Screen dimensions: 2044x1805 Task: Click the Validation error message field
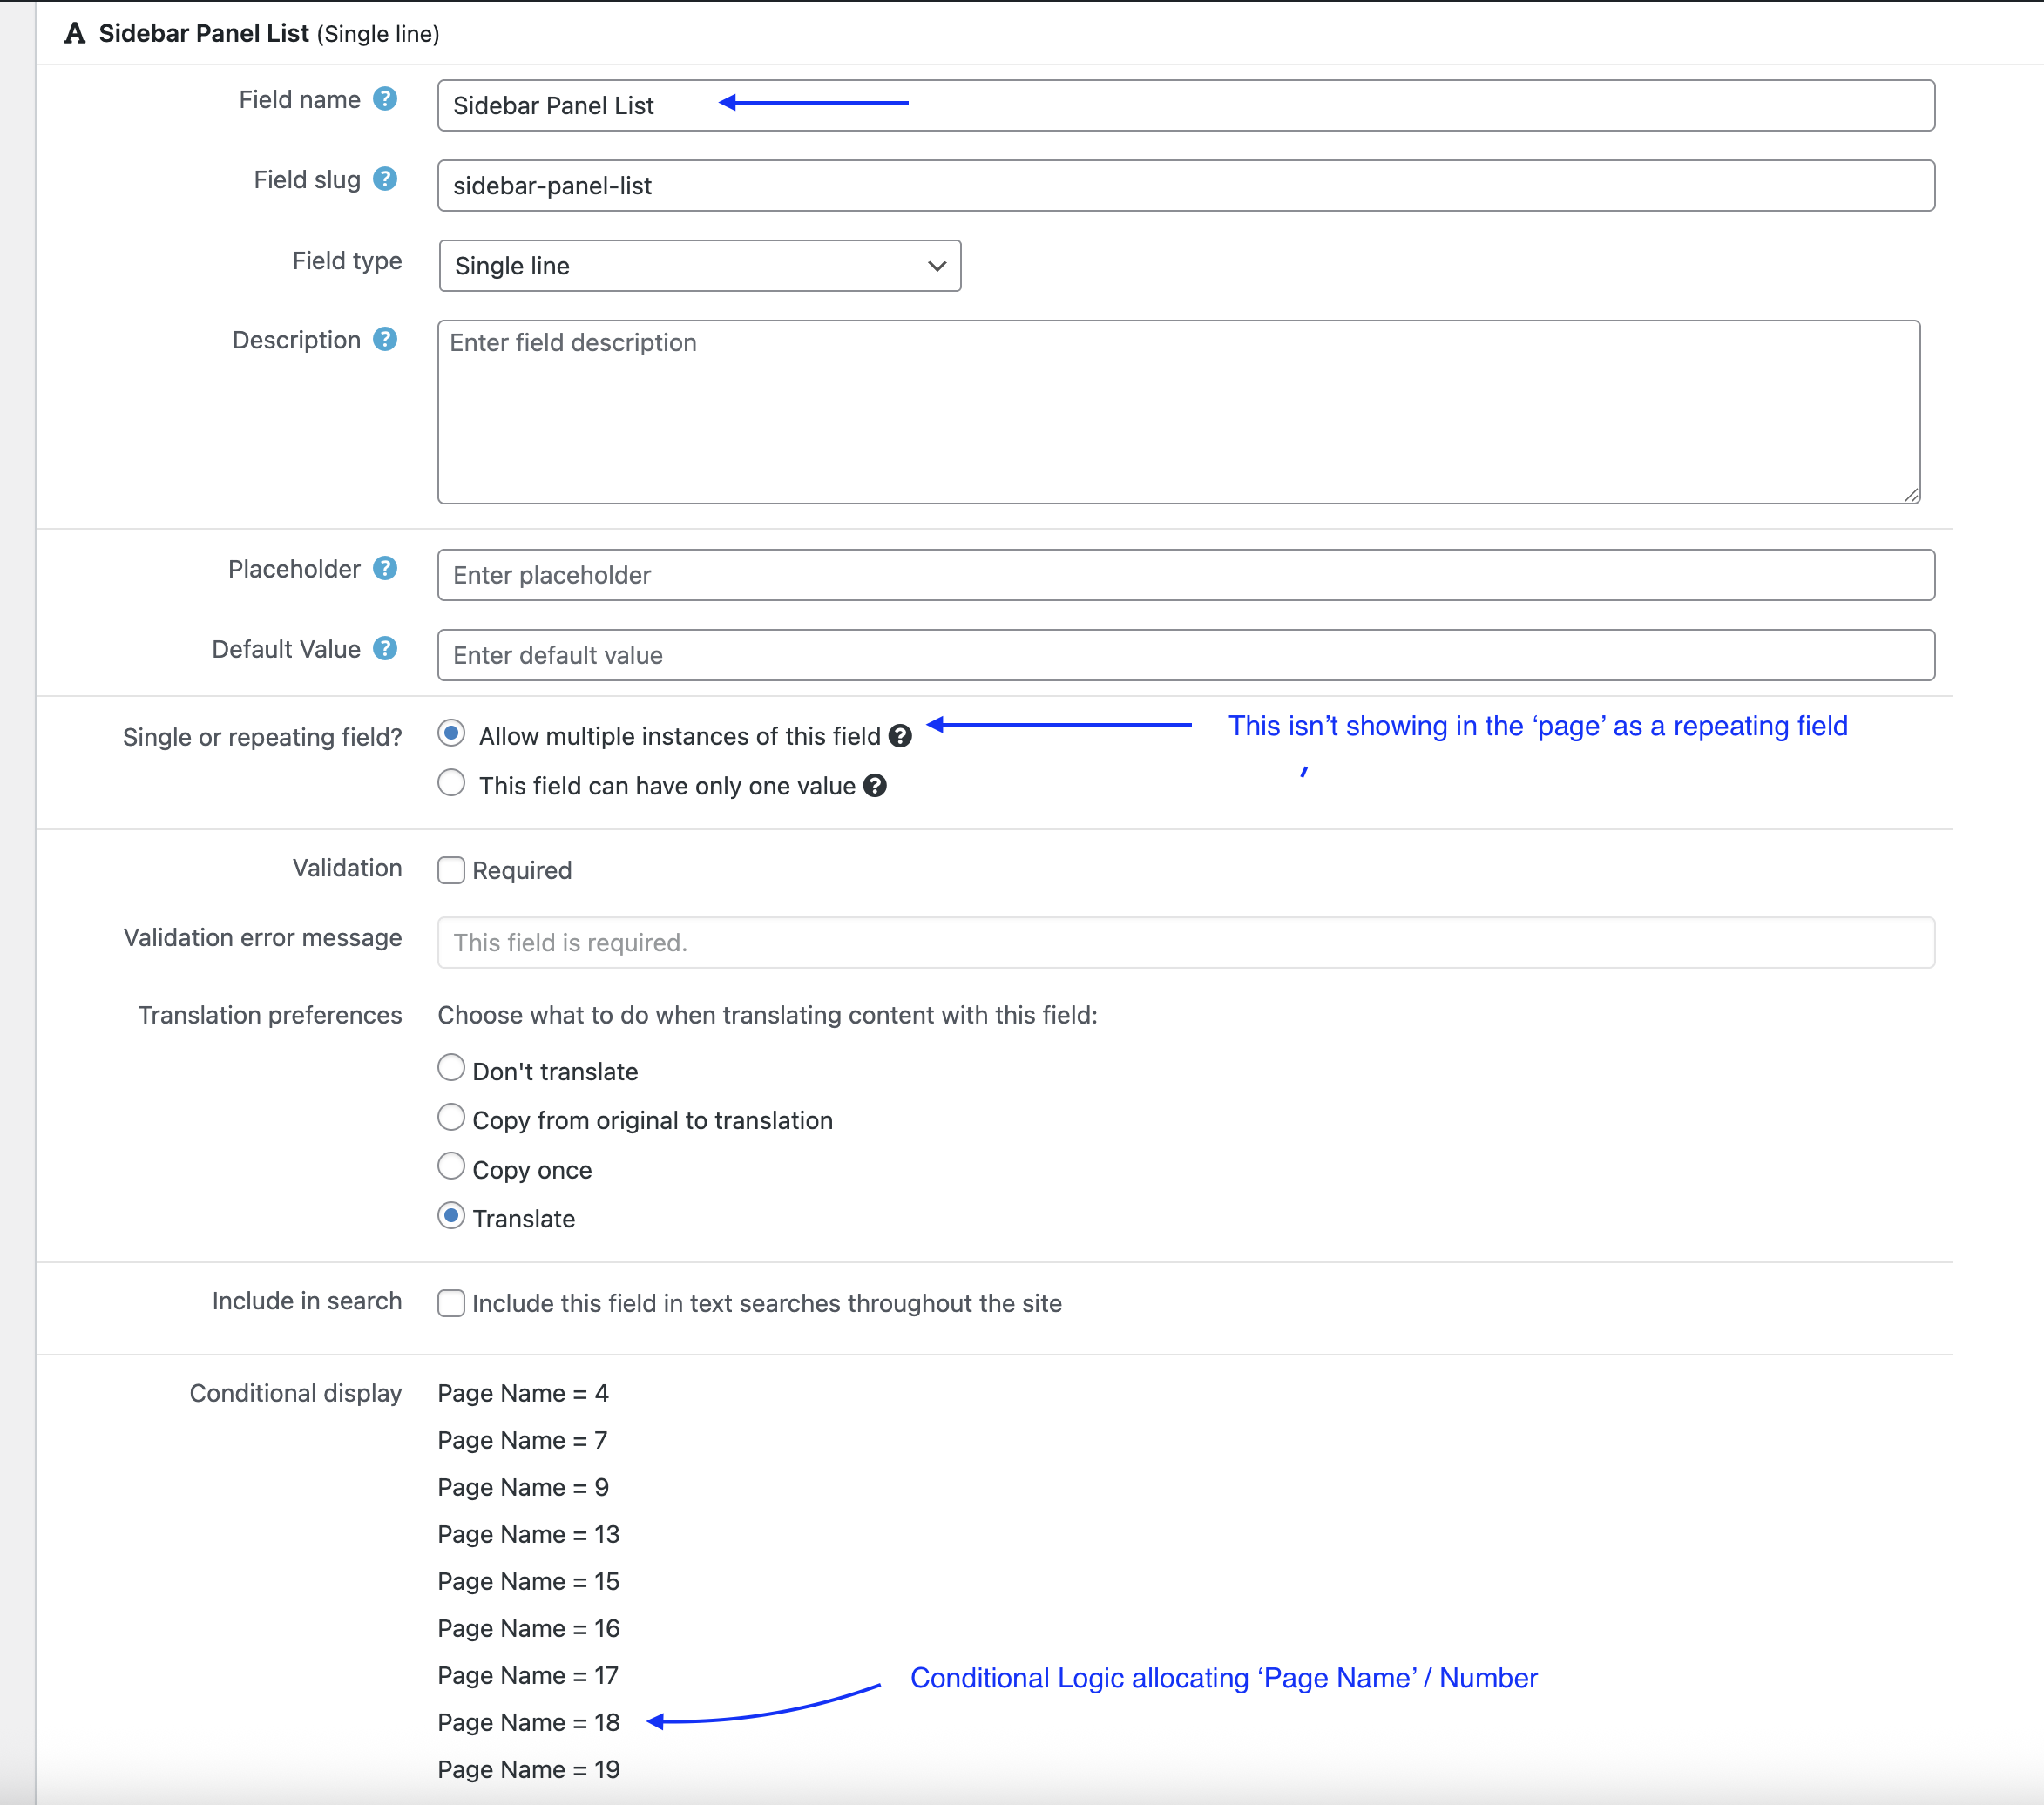pyautogui.click(x=1186, y=943)
